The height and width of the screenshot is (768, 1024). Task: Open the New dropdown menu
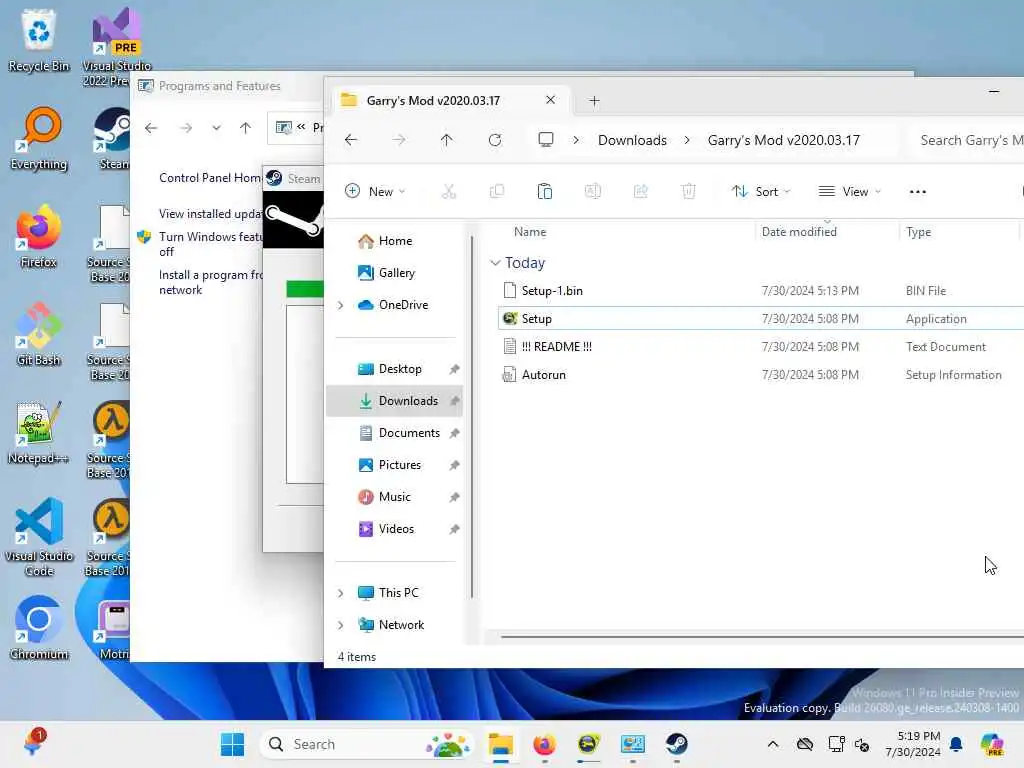(376, 191)
